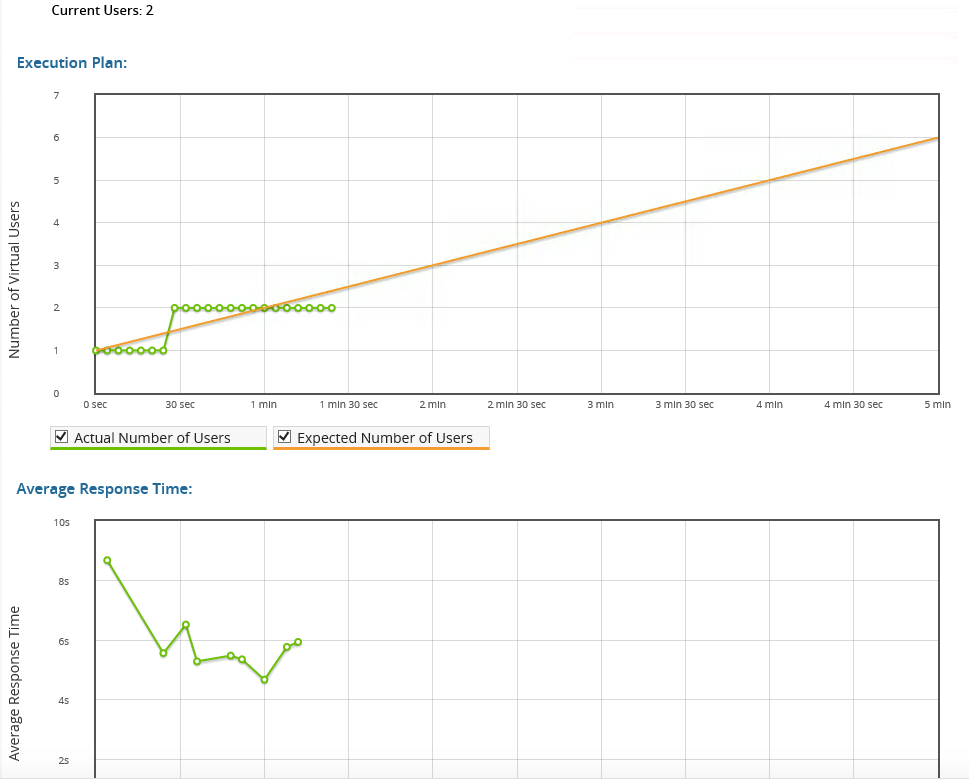Click the '30 sec' x-axis label

point(180,405)
